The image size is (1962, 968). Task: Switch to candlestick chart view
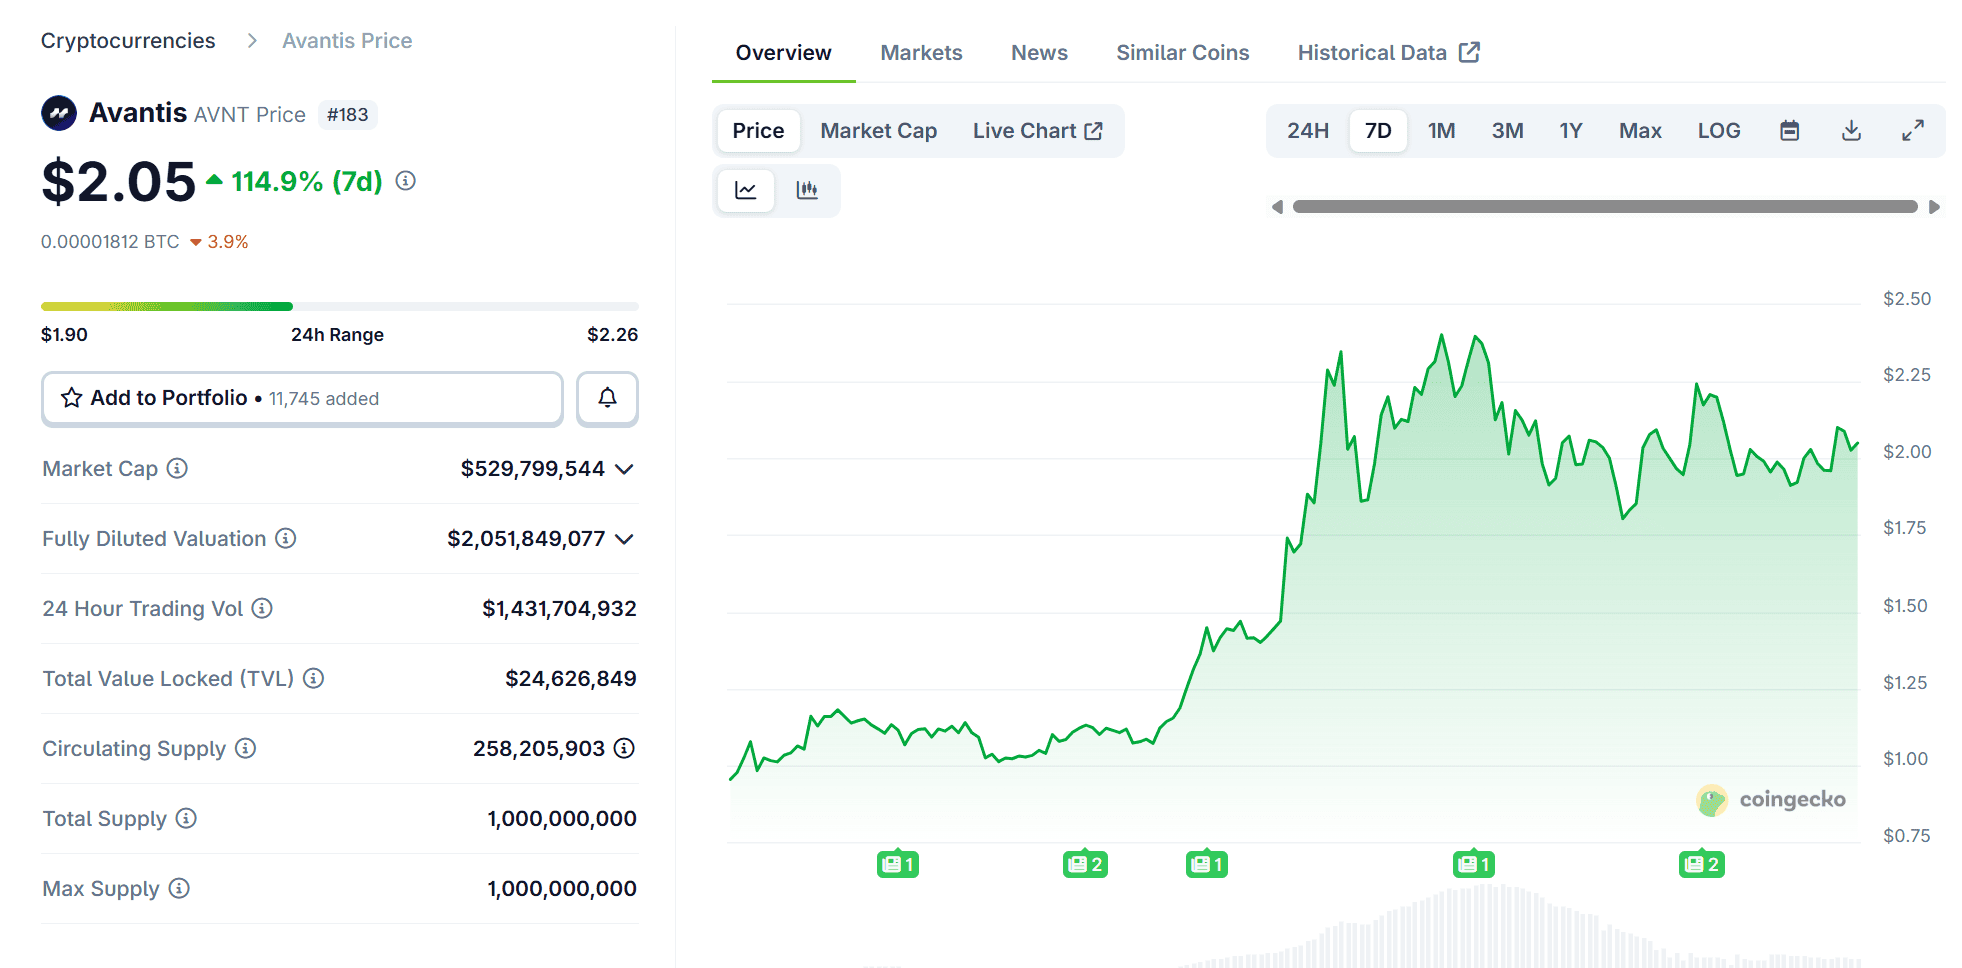click(x=807, y=190)
